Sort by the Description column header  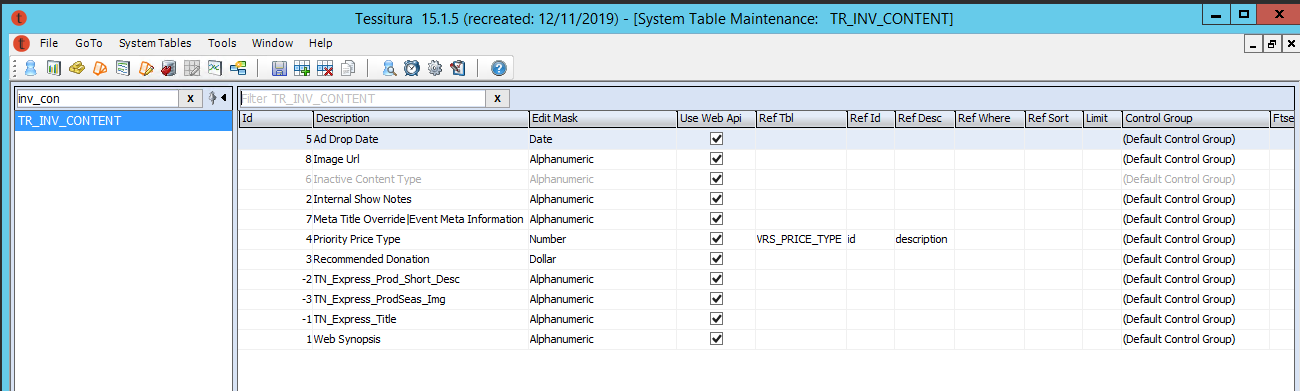[x=420, y=118]
